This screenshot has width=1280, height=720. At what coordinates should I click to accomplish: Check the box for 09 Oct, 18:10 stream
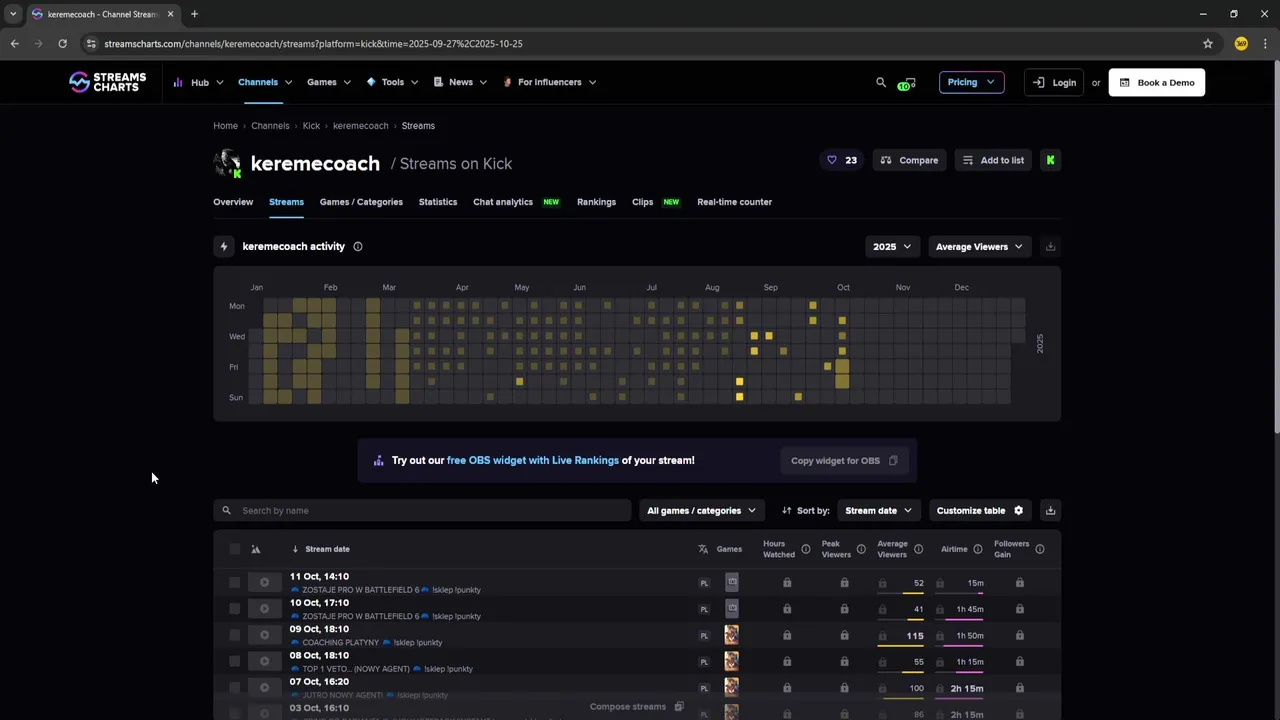pyautogui.click(x=234, y=635)
